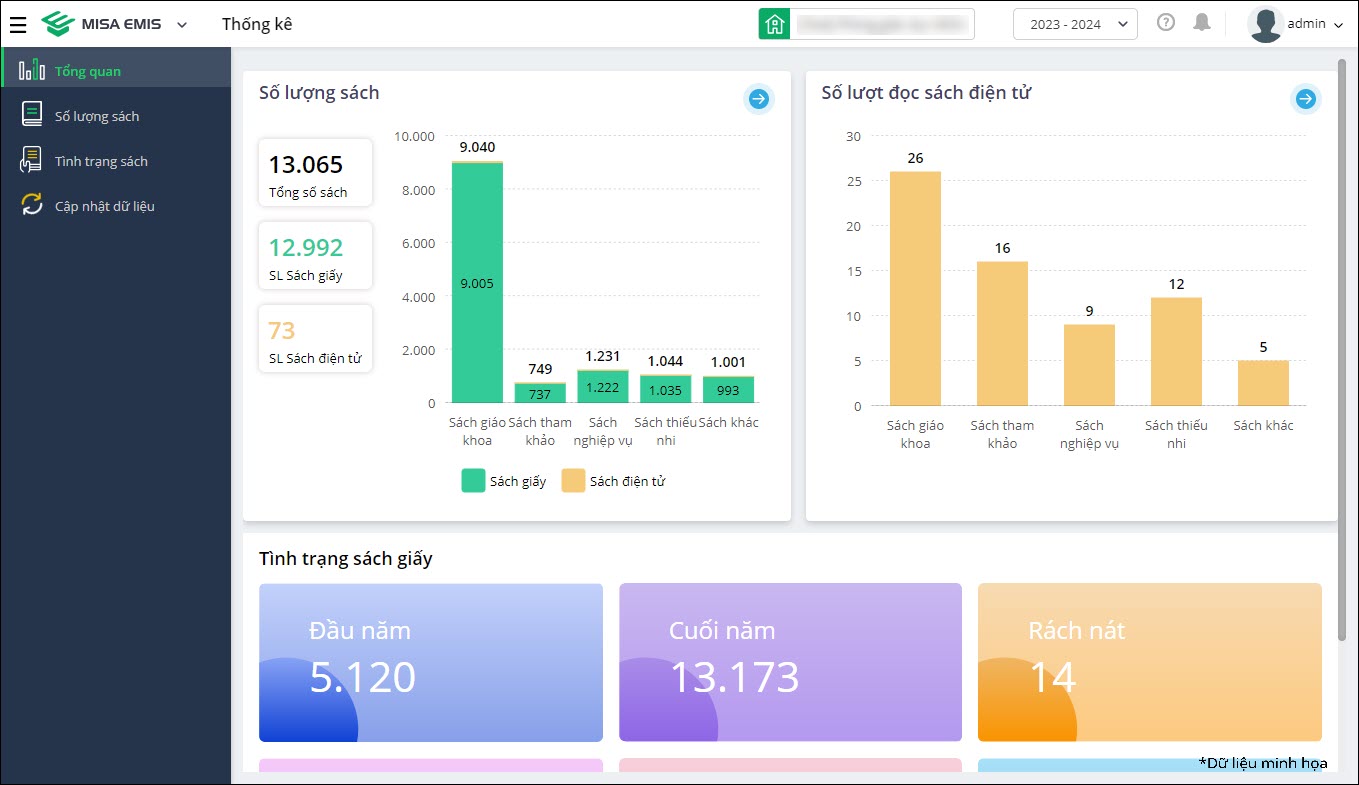Viewport: 1359px width, 785px height.
Task: Click Cập nhật dữ liệu in sidebar
Action: 104,206
